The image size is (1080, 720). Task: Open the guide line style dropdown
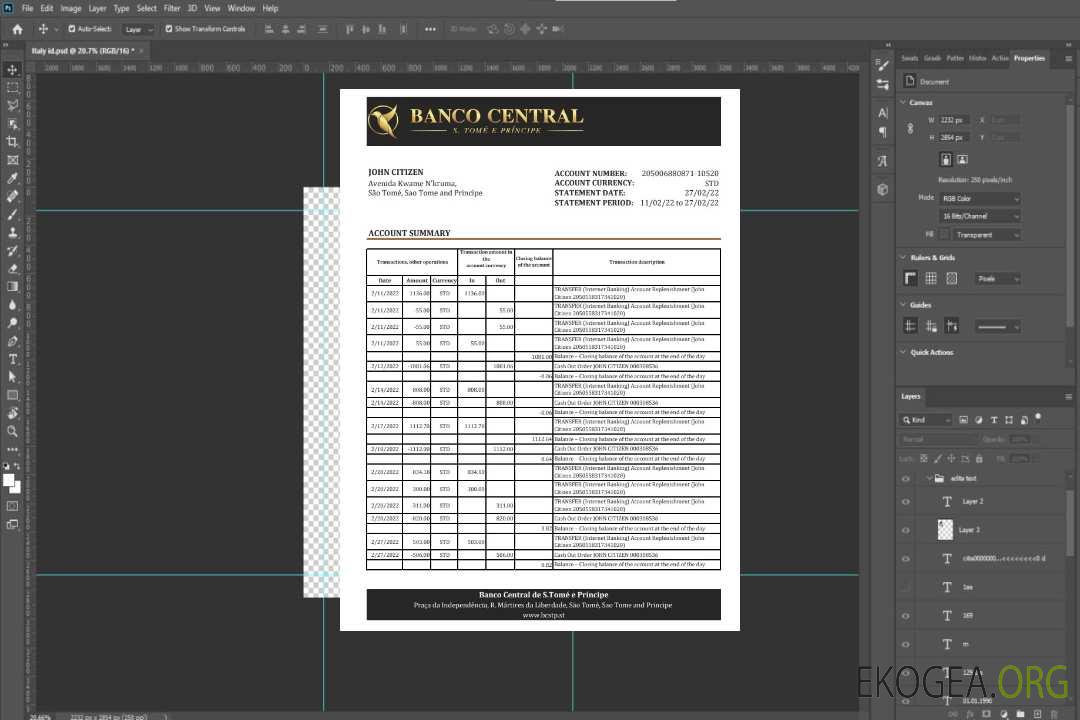tap(997, 327)
